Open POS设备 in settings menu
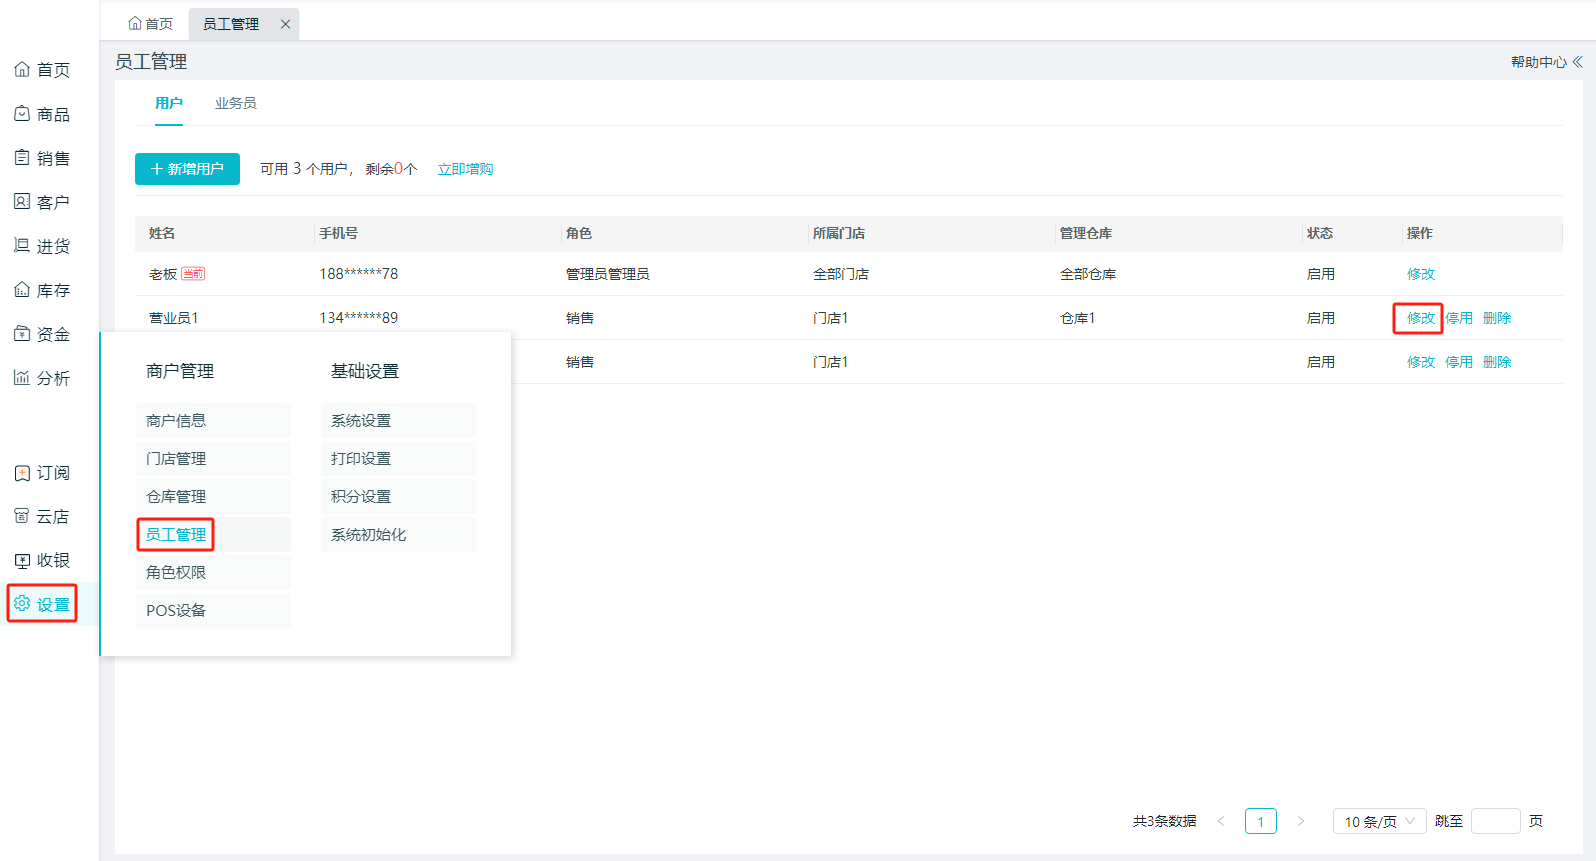Screen dimensions: 1596x861 pyautogui.click(x=213, y=611)
